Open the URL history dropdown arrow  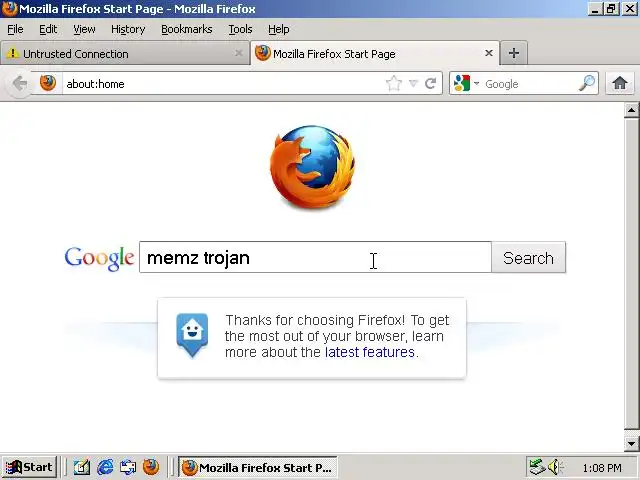(413, 84)
